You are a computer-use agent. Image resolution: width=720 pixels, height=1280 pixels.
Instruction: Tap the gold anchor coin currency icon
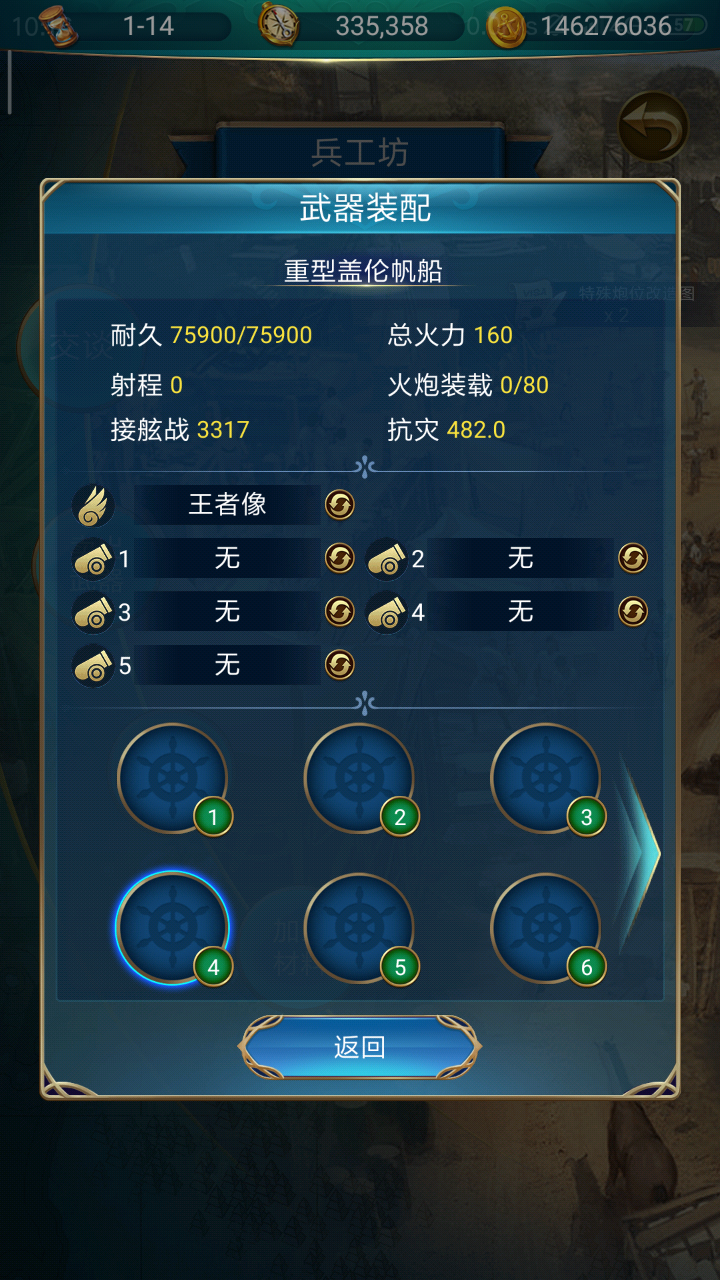pyautogui.click(x=507, y=26)
